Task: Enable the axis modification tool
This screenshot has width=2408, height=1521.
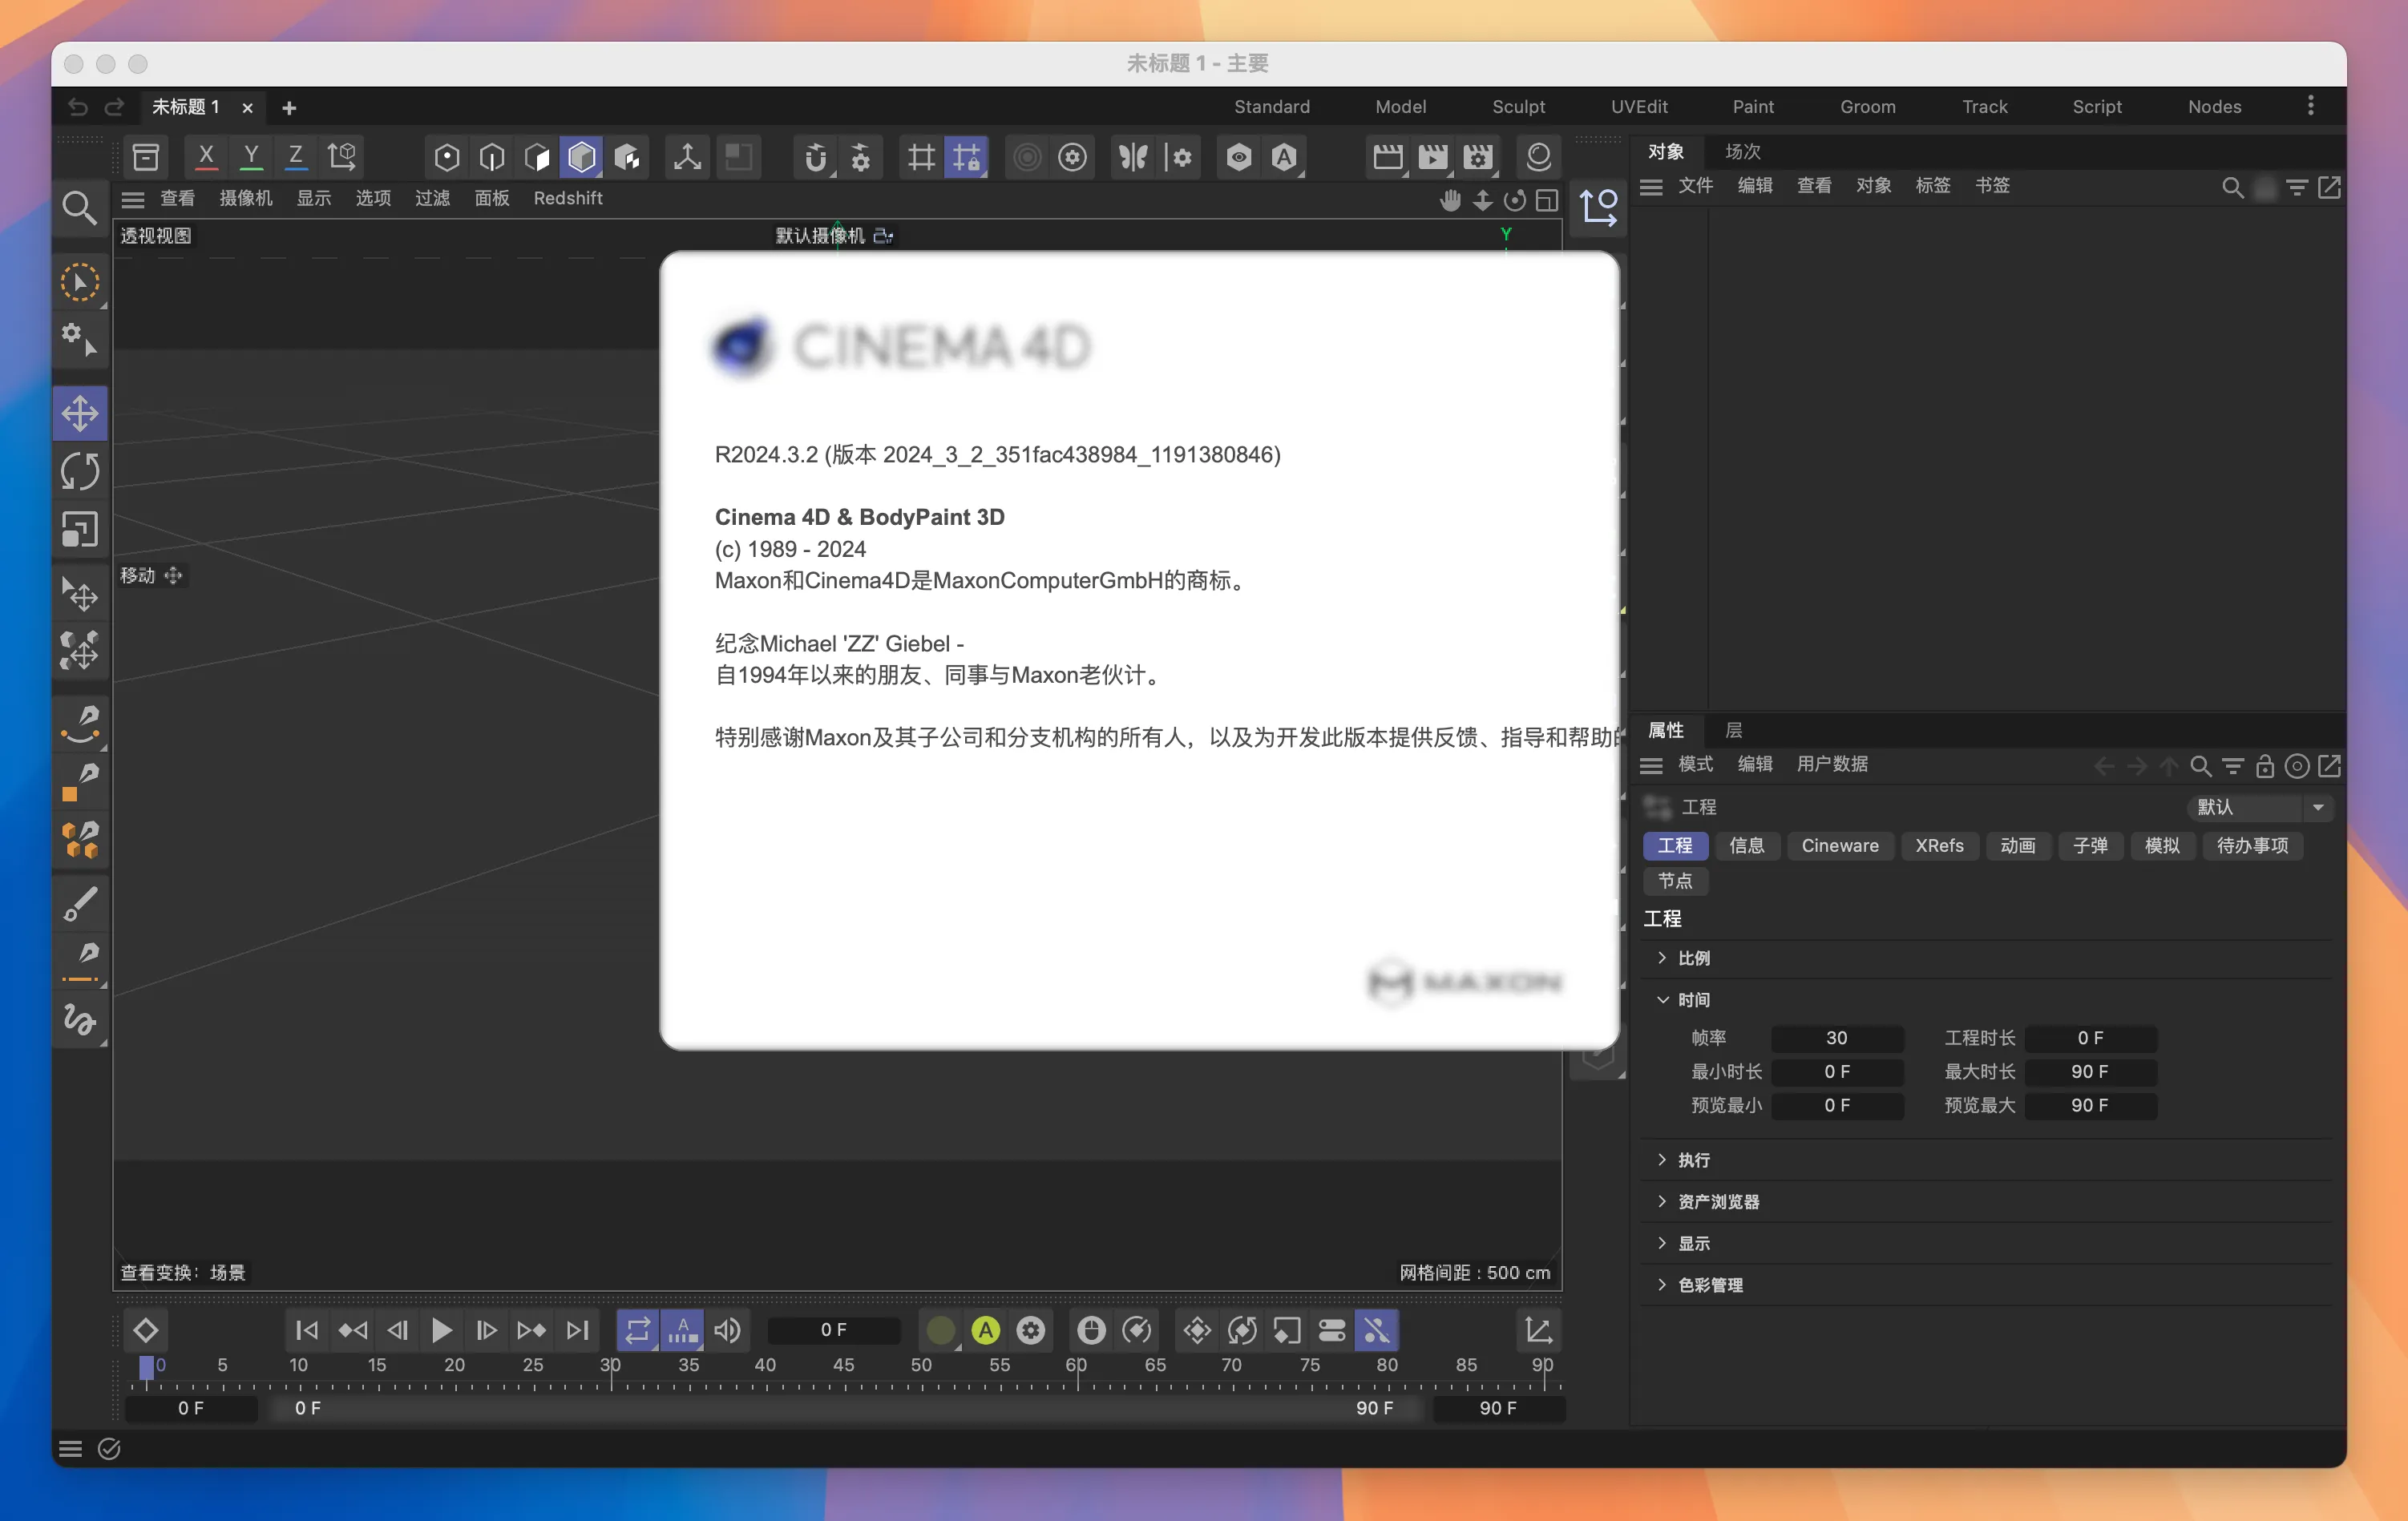Action: click(687, 157)
